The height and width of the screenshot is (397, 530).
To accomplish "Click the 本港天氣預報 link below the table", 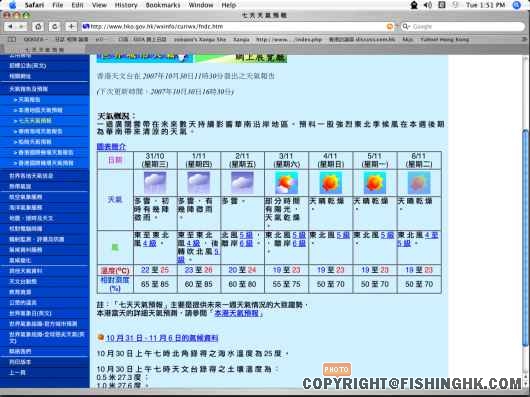I will tap(238, 313).
